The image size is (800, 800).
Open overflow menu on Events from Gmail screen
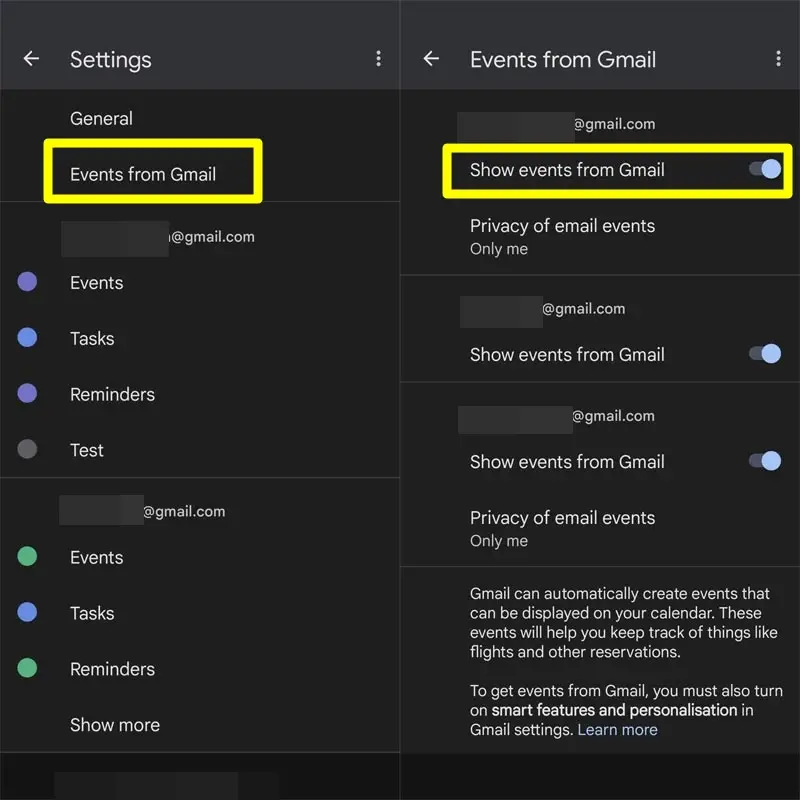click(778, 59)
